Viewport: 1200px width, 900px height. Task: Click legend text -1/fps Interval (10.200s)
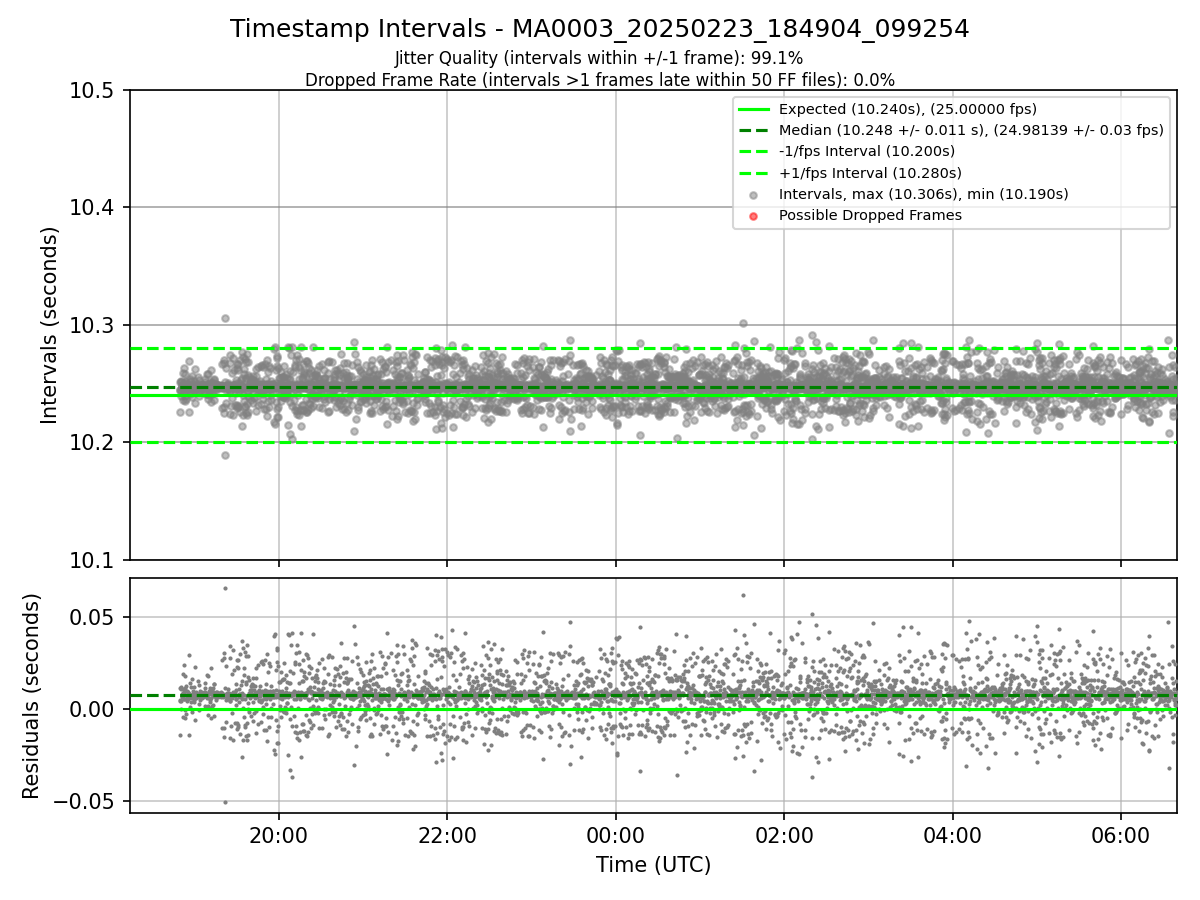[x=867, y=151]
